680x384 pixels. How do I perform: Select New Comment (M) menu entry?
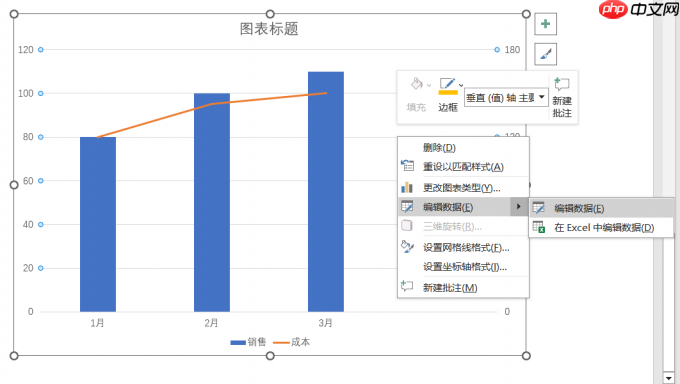(464, 288)
